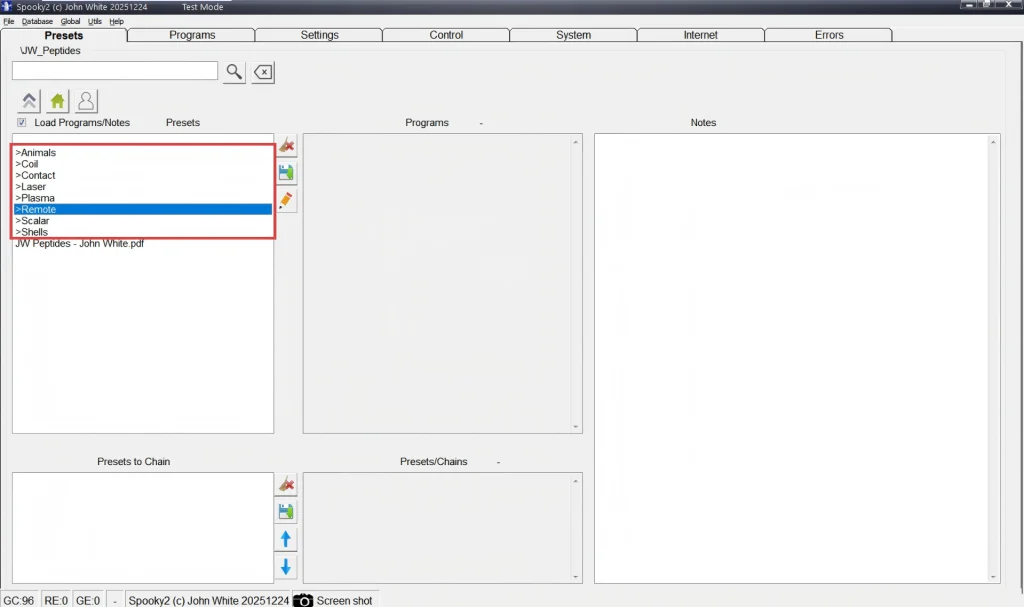Click into the preset search text field

pyautogui.click(x=115, y=71)
